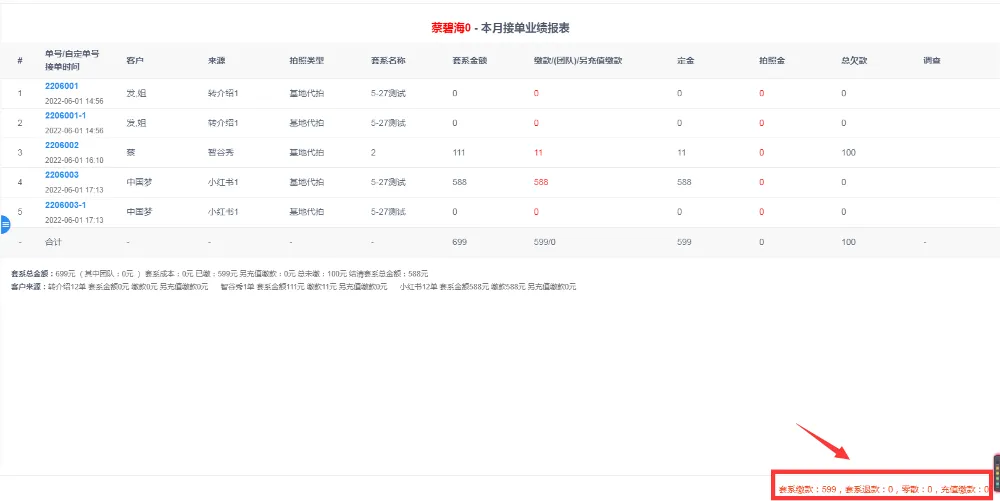Viewport: 1000px width, 501px height.
Task: Click the 定金 column header
Action: (685, 61)
